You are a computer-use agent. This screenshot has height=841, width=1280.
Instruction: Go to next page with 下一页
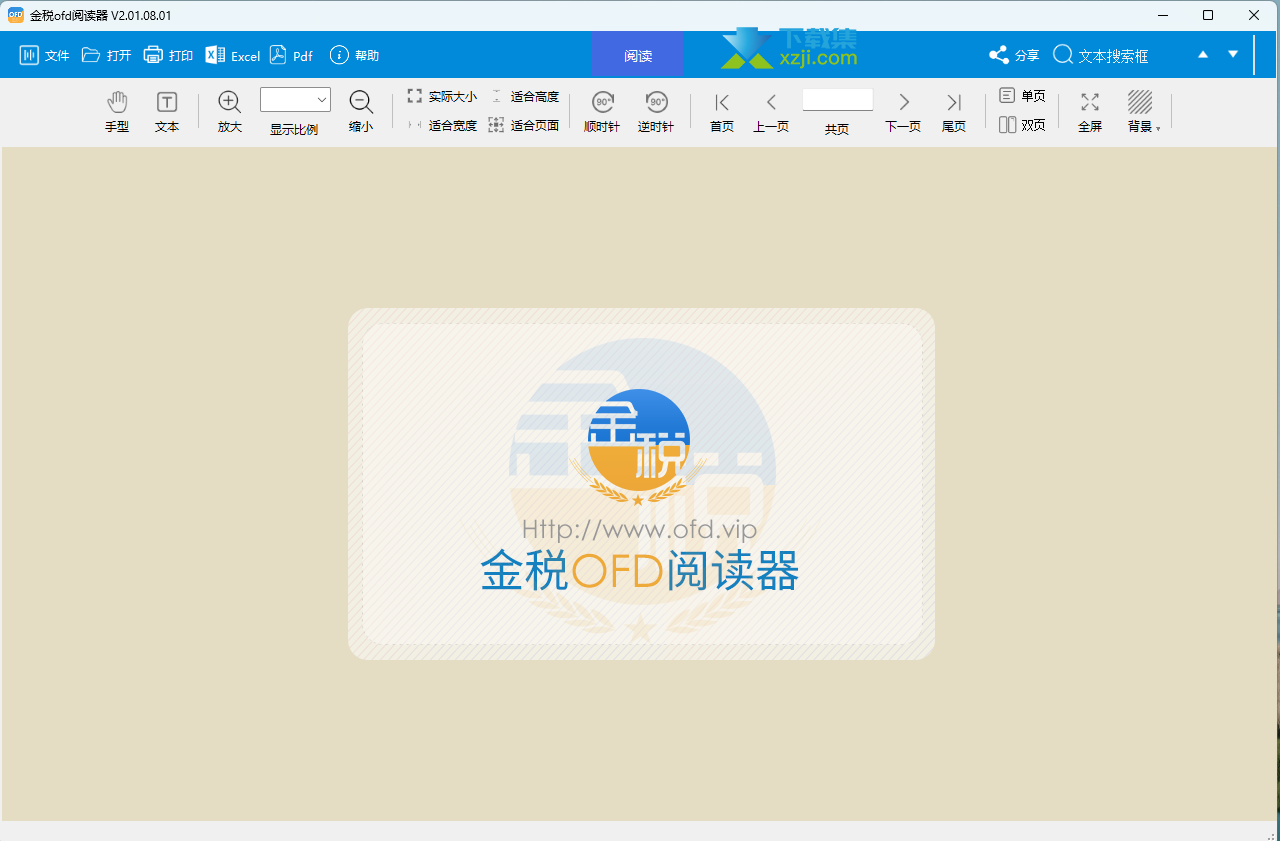(x=903, y=112)
